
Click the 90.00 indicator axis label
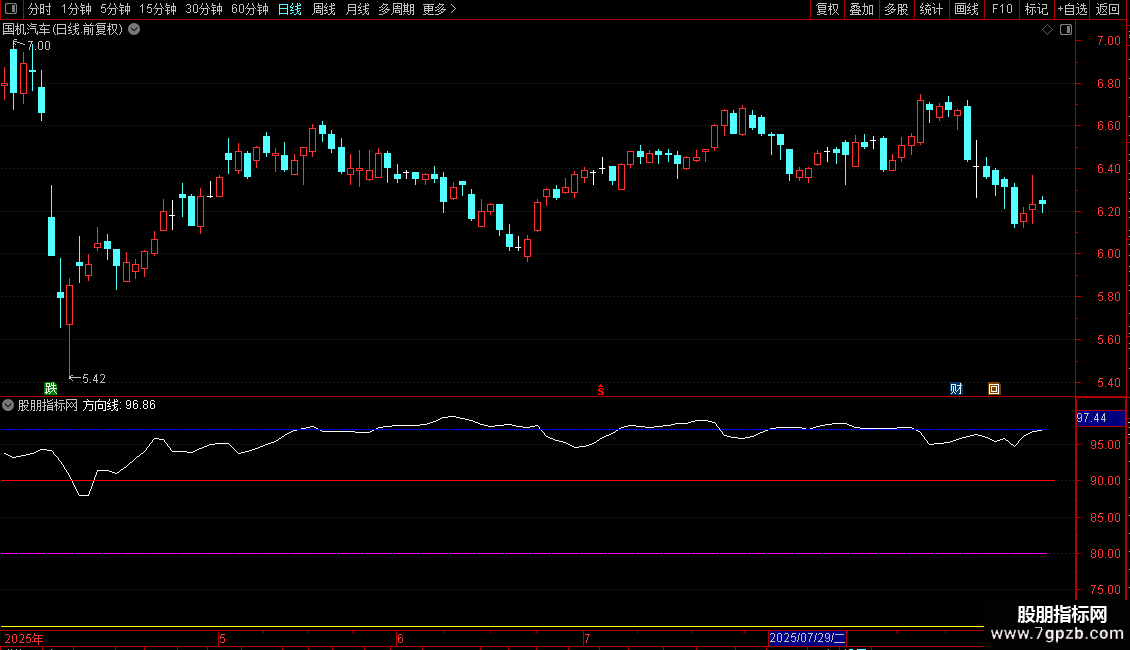point(1105,481)
